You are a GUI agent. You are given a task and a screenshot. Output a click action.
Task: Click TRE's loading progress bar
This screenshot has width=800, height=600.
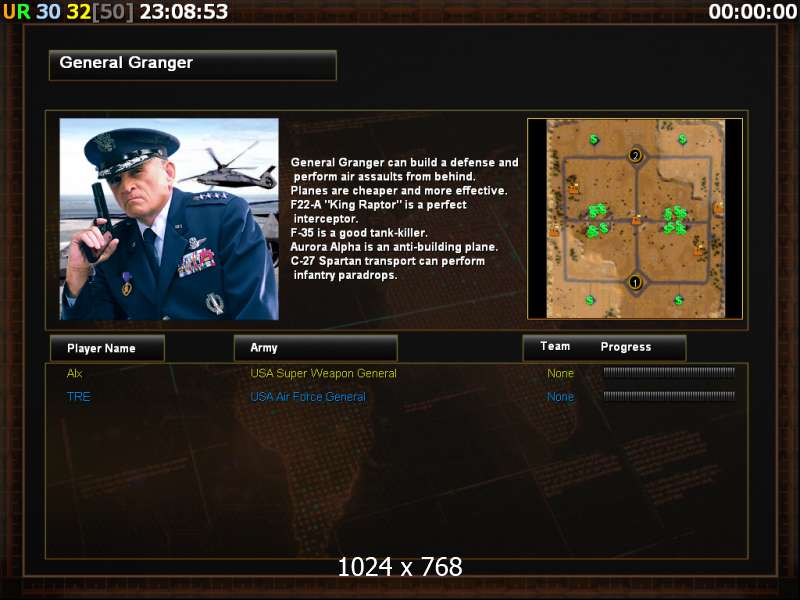[669, 395]
